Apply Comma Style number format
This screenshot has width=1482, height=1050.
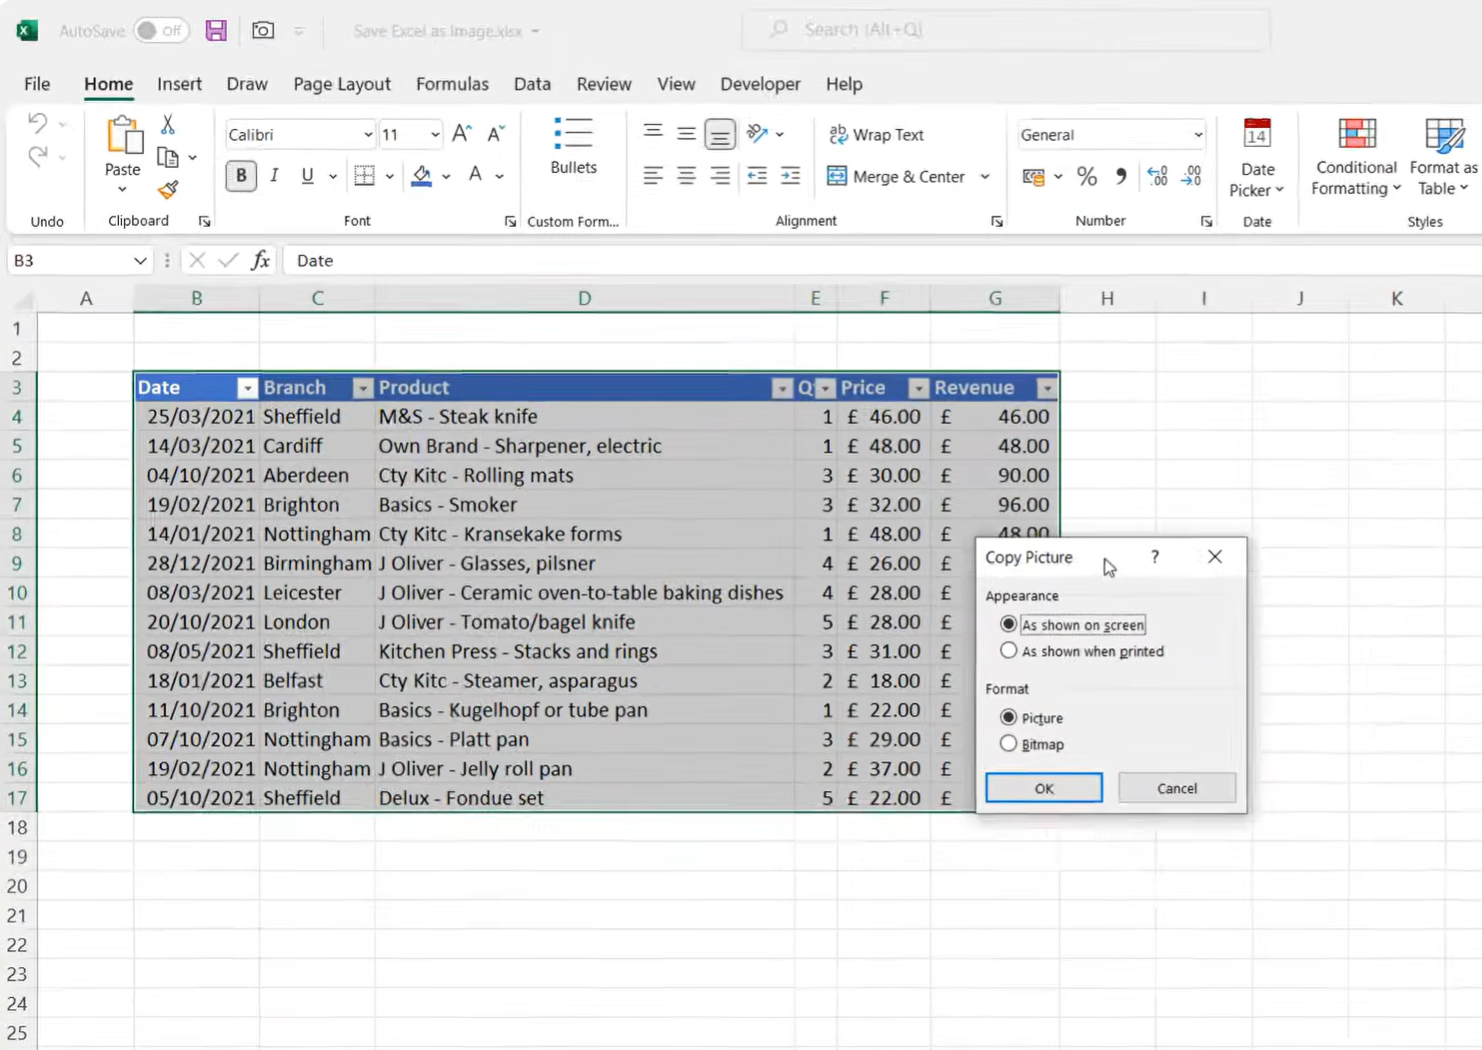(1121, 177)
